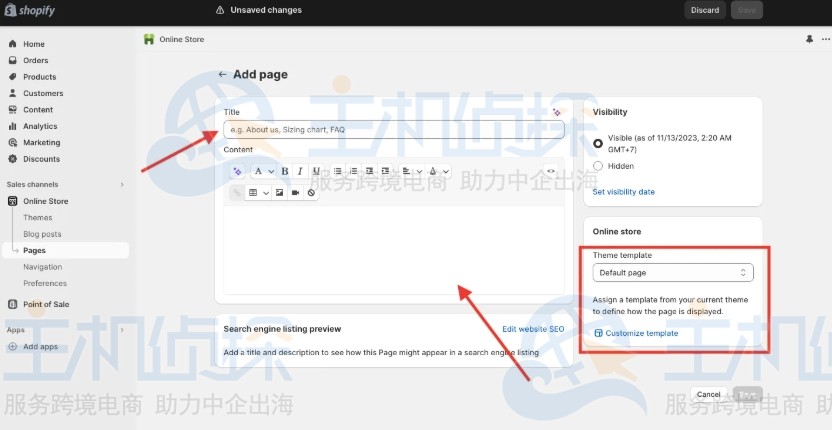Click the Add apps plus icon
This screenshot has height=430, width=832.
tap(13, 347)
